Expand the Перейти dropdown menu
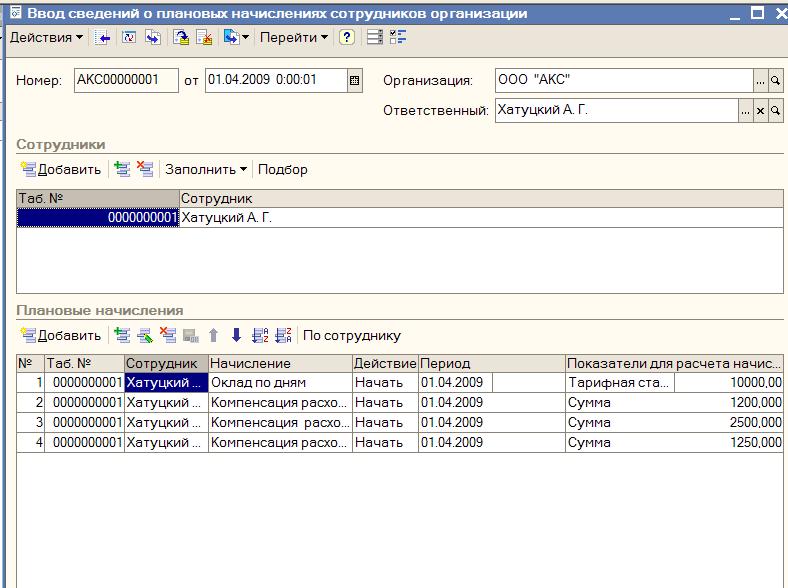Screen dimensions: 788x588 pyautogui.click(x=294, y=37)
